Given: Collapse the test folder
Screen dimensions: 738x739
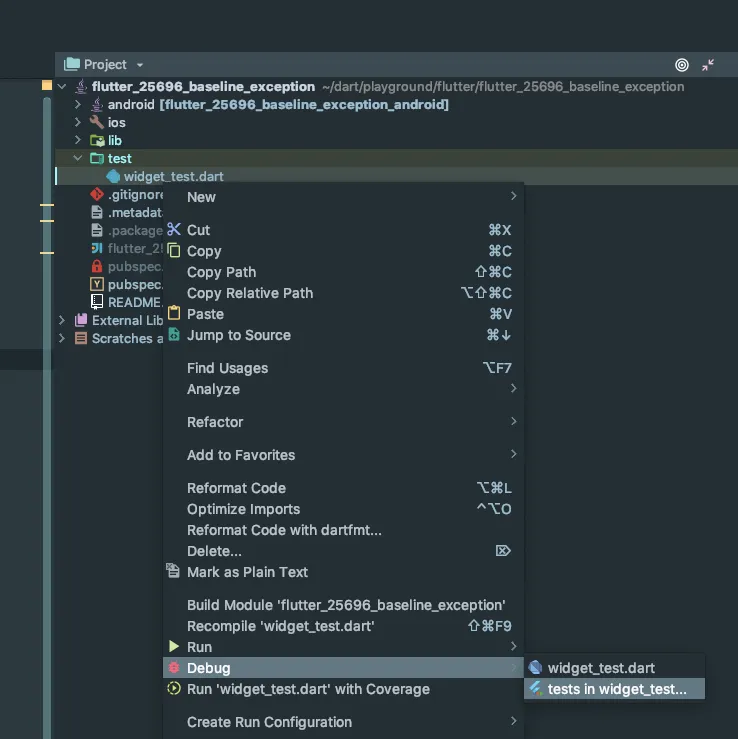Looking at the screenshot, I should point(78,158).
